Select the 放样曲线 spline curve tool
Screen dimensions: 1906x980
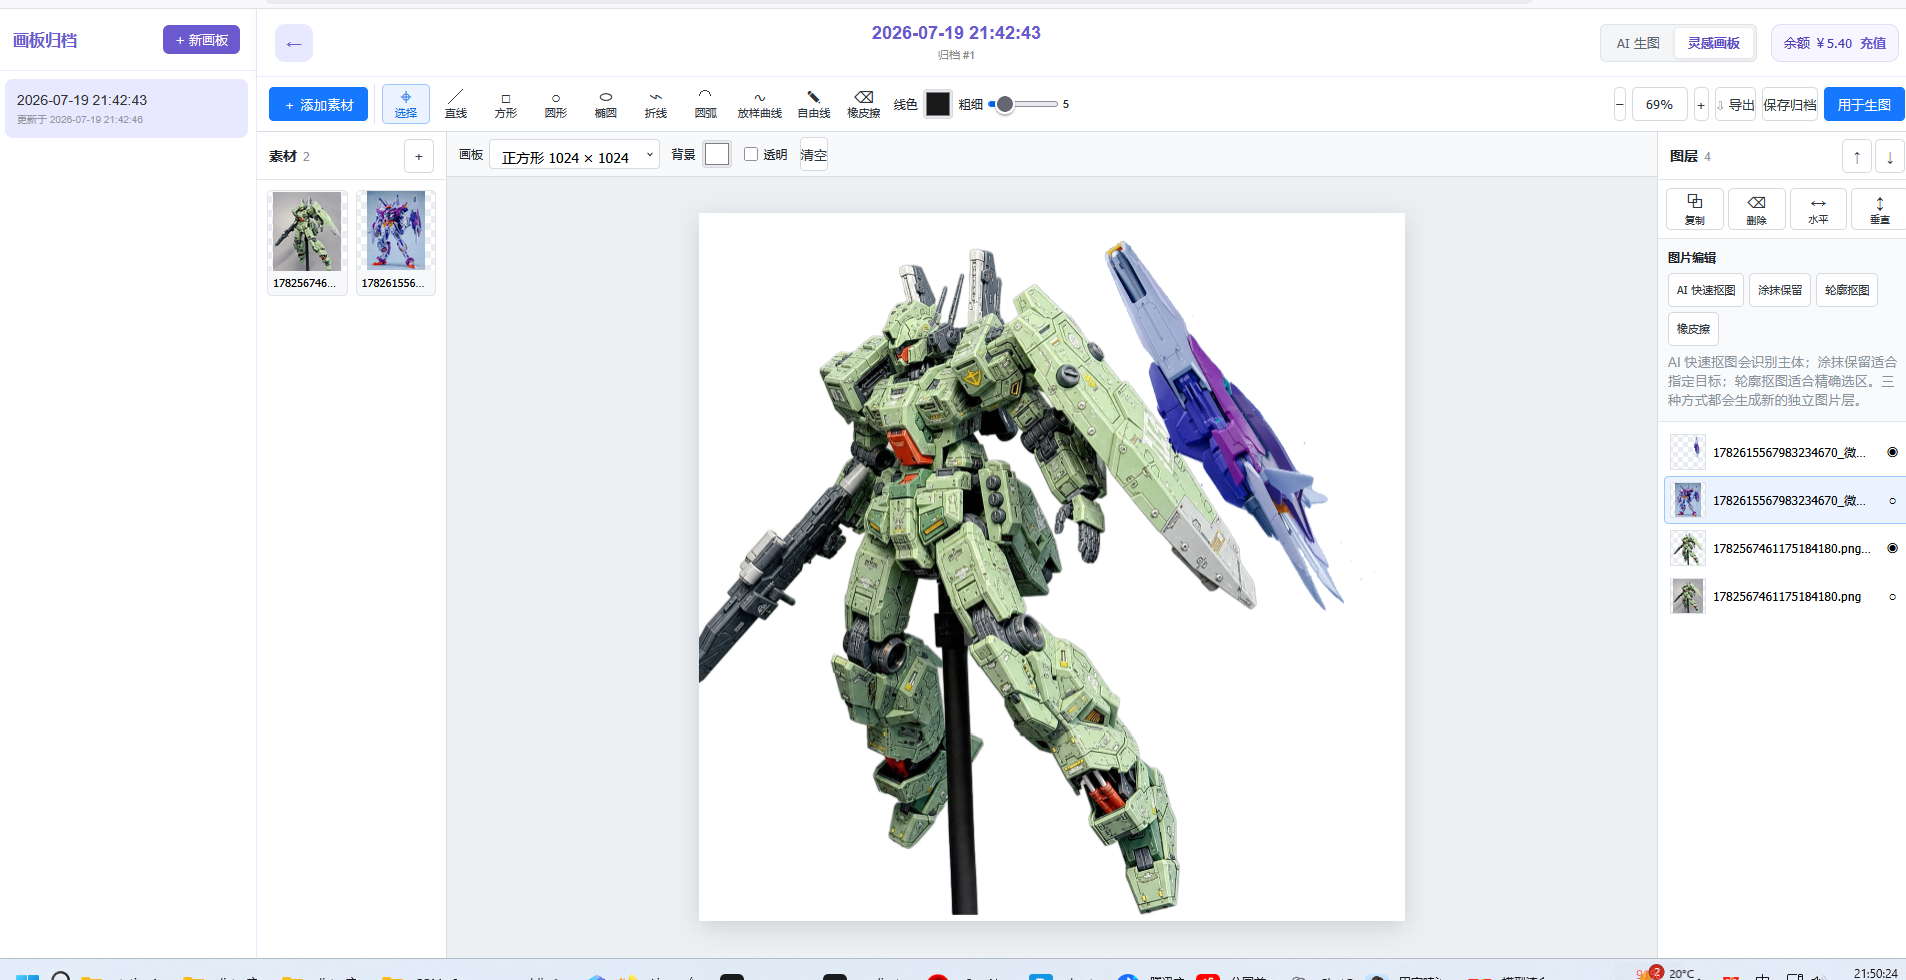click(760, 104)
